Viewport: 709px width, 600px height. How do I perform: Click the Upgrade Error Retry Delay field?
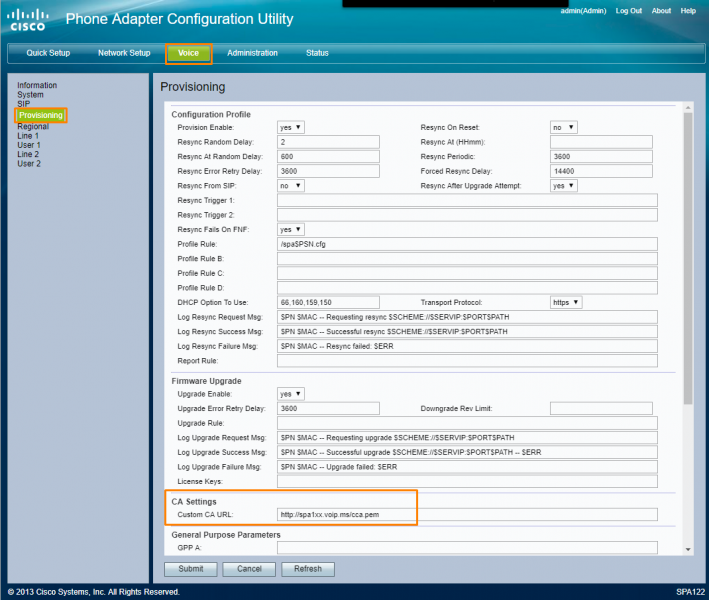(328, 409)
